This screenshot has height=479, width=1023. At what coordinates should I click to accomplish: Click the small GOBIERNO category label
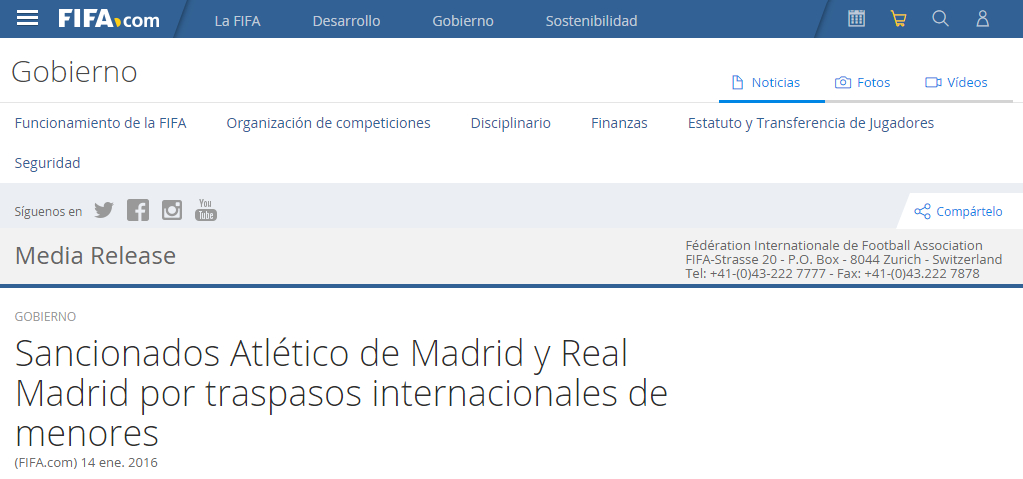click(x=45, y=317)
